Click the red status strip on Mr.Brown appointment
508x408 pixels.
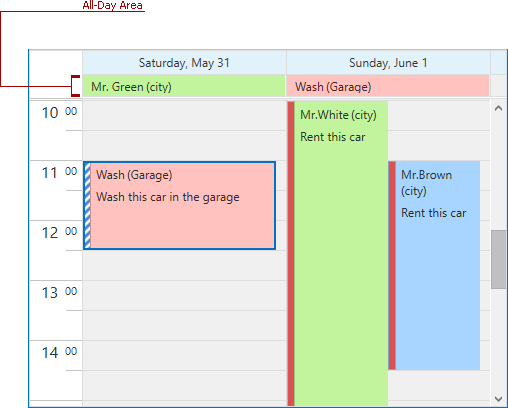[392, 266]
